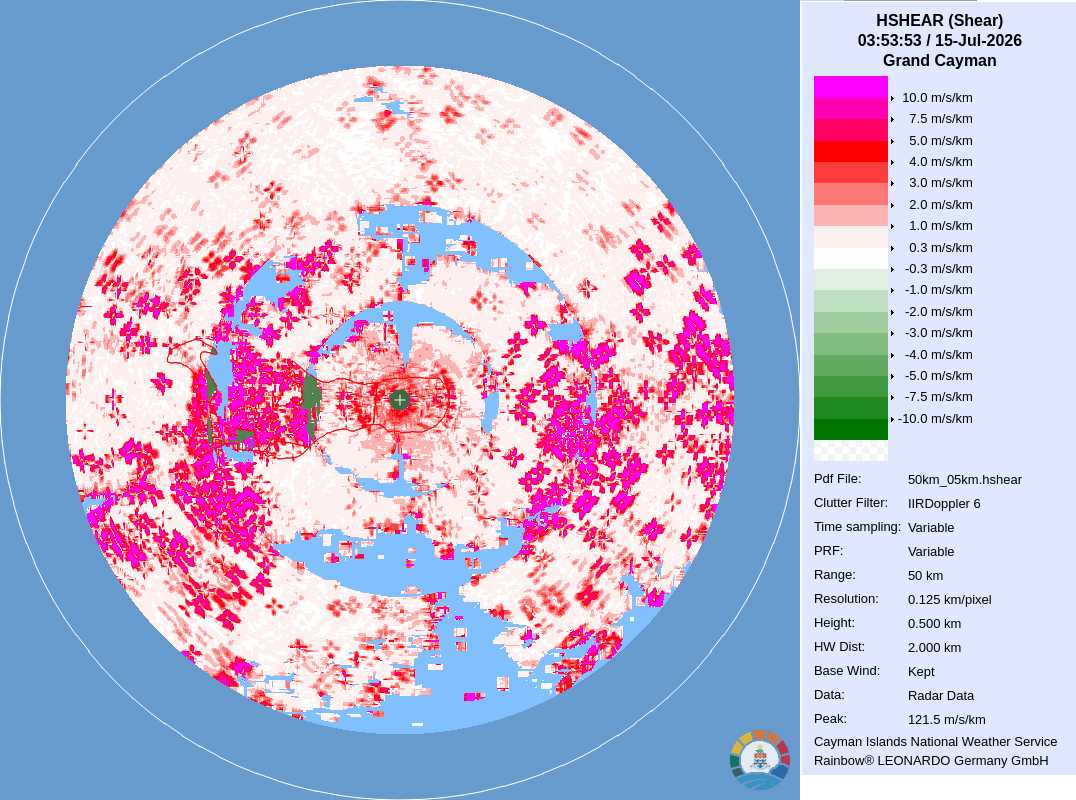The width and height of the screenshot is (1076, 800).
Task: Click the -10.0 m/s/km dark green swatch
Action: pyautogui.click(x=850, y=429)
